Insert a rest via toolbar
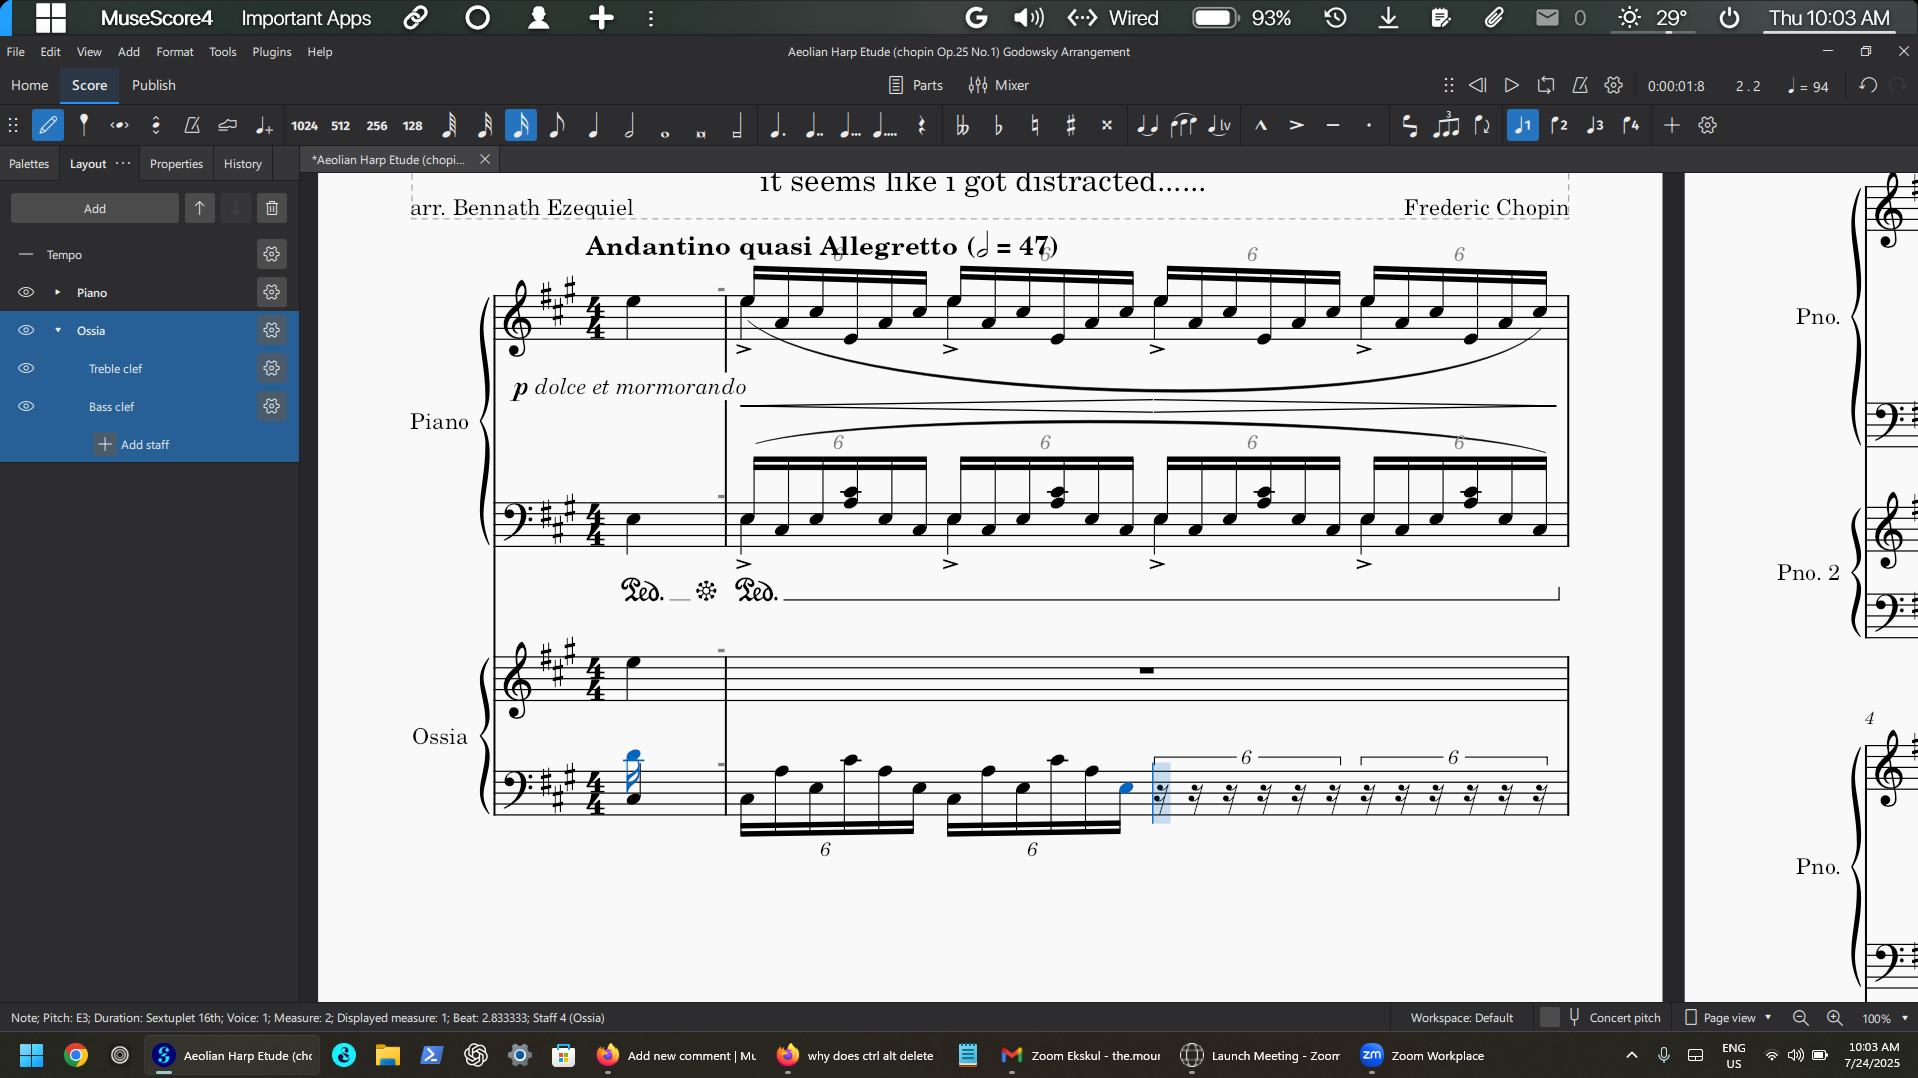Image resolution: width=1918 pixels, height=1078 pixels. point(921,126)
